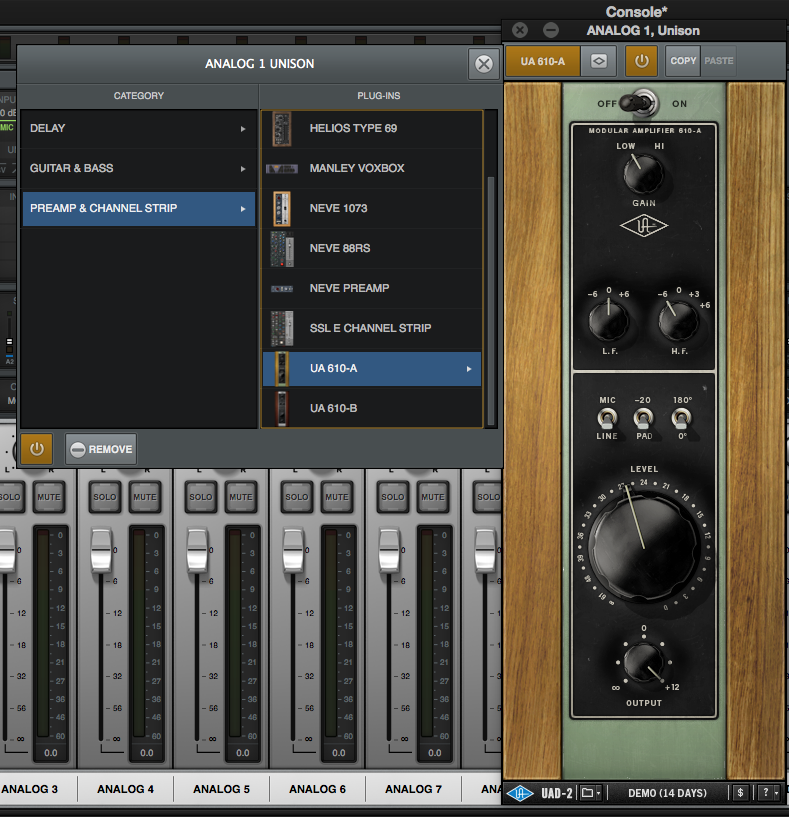
Task: Mute the ANALOG 6 channel
Action: click(x=337, y=497)
